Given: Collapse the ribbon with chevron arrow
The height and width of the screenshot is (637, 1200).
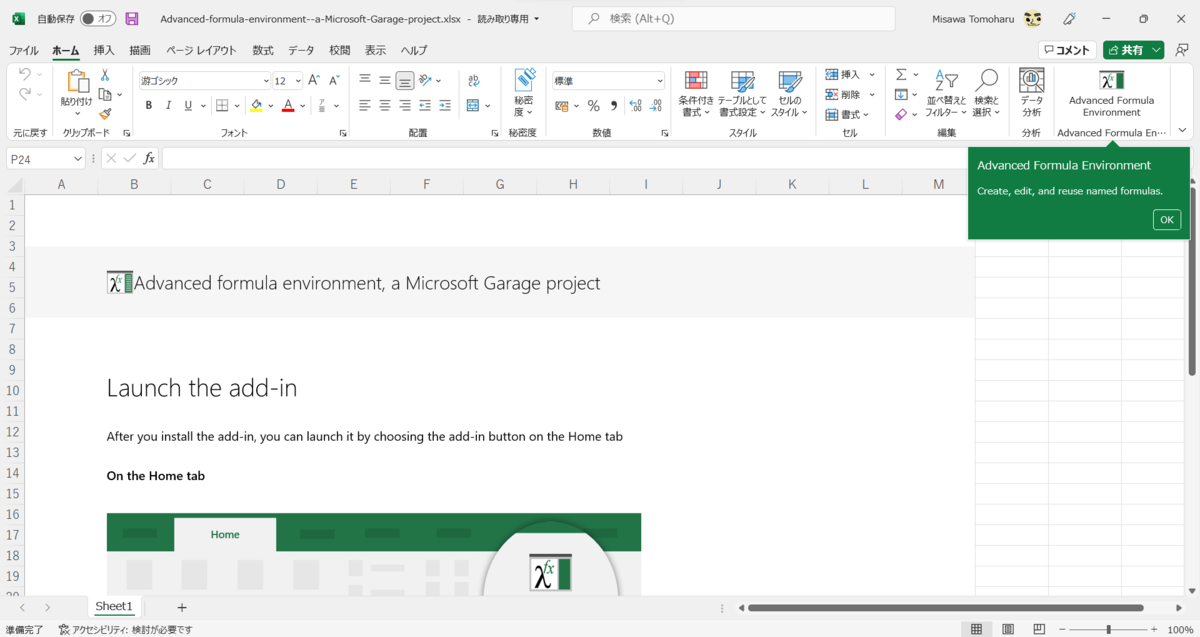Looking at the screenshot, I should click(x=1182, y=130).
